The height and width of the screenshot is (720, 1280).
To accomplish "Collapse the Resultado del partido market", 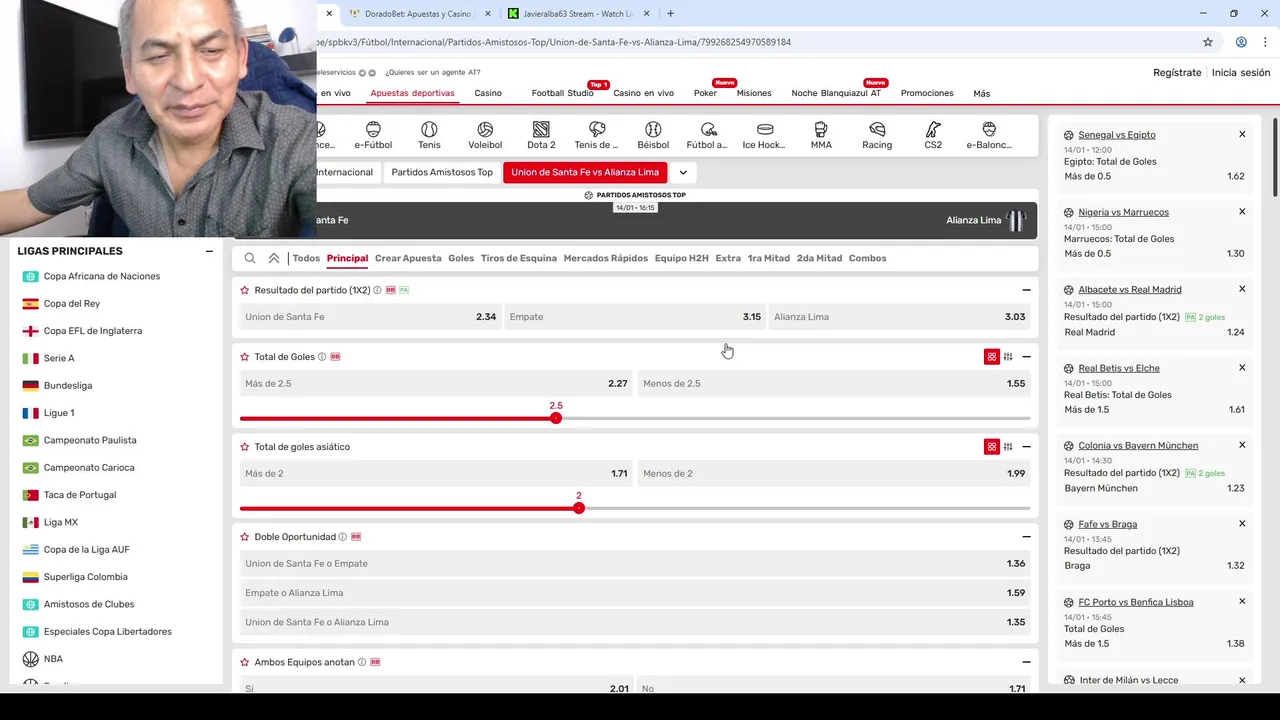I will point(1026,290).
